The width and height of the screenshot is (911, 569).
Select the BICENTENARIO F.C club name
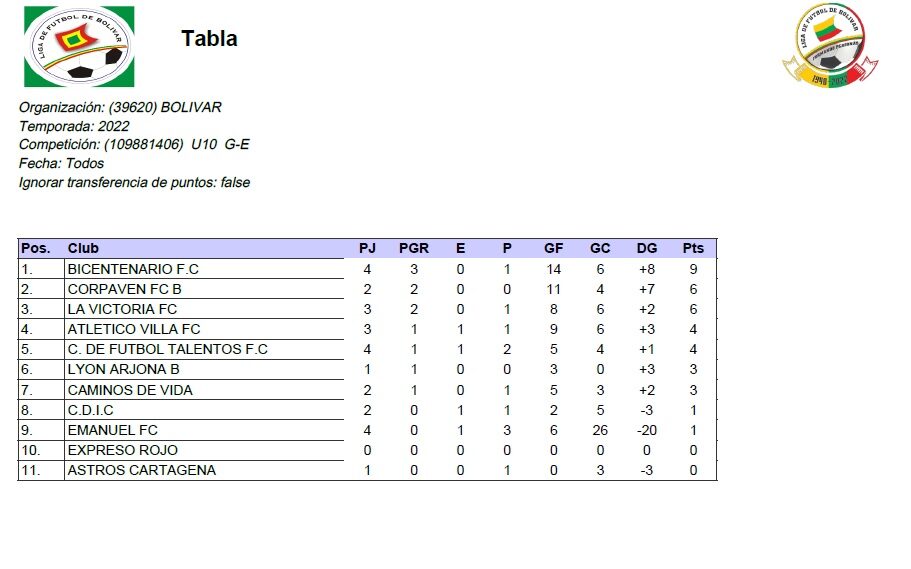click(x=133, y=269)
